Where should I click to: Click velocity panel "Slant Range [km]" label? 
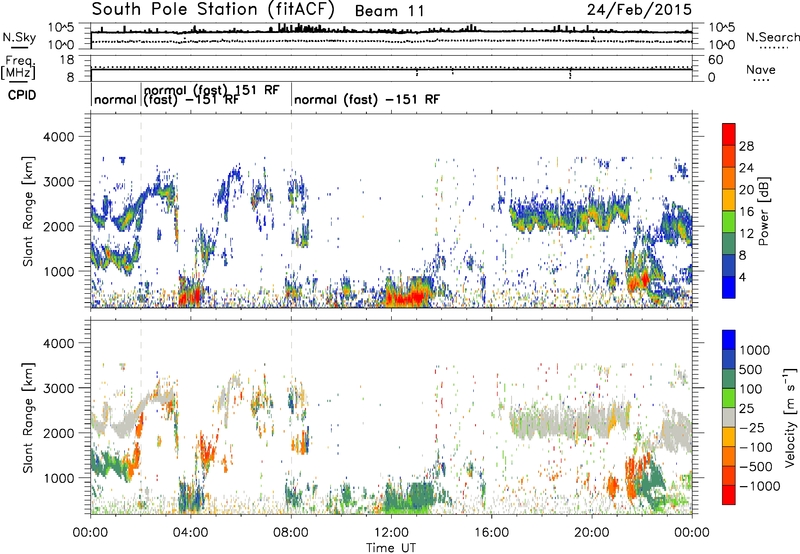[x=28, y=418]
